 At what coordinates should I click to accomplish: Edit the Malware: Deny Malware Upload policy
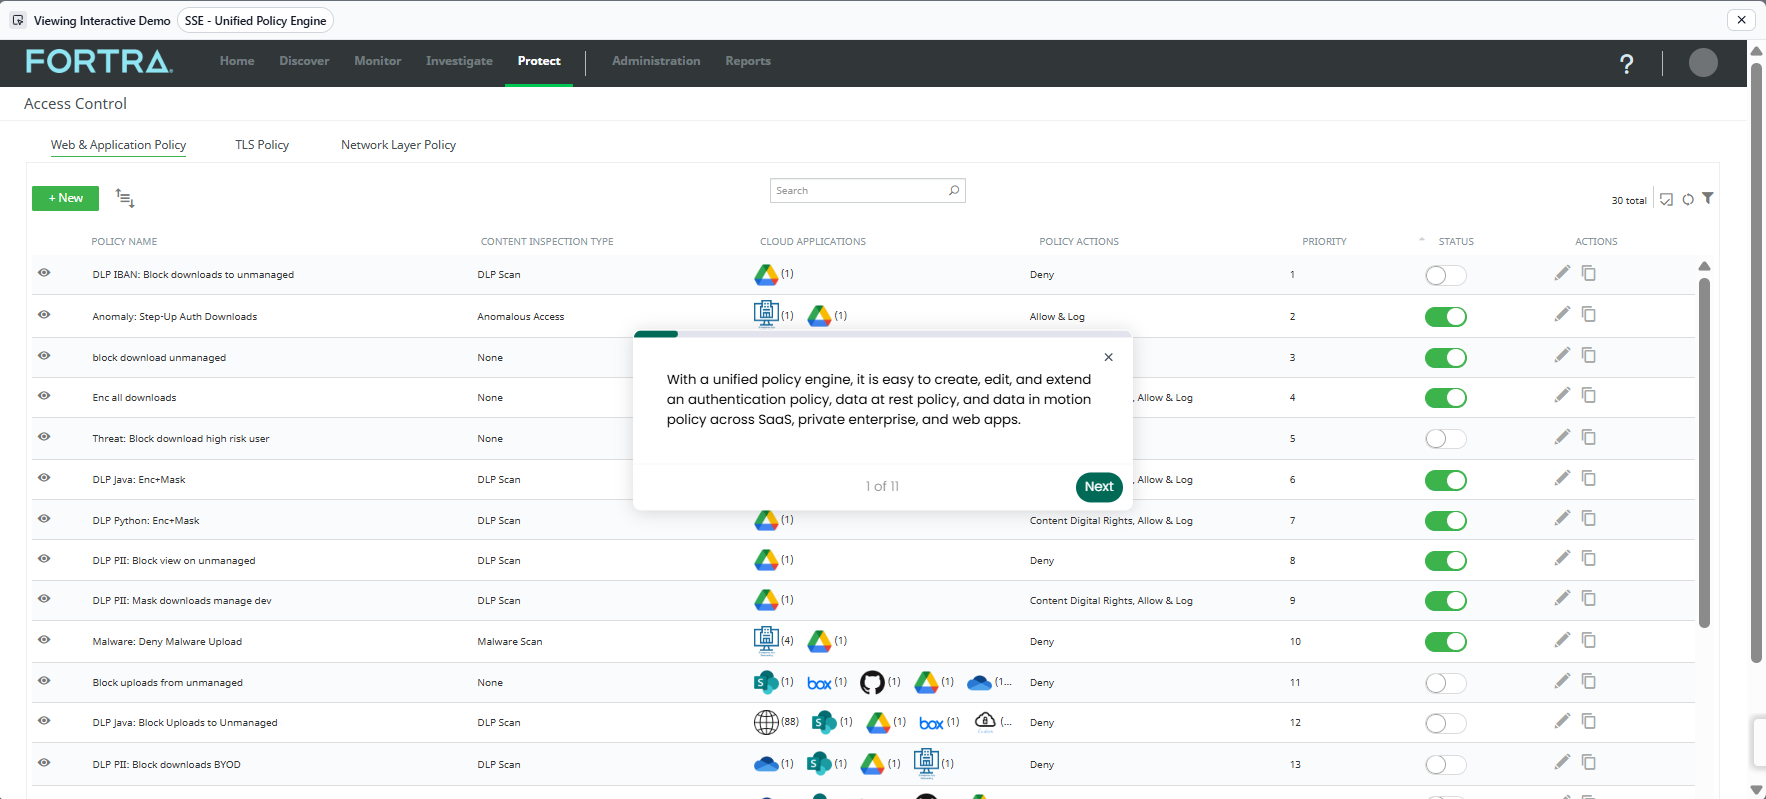click(x=1562, y=640)
